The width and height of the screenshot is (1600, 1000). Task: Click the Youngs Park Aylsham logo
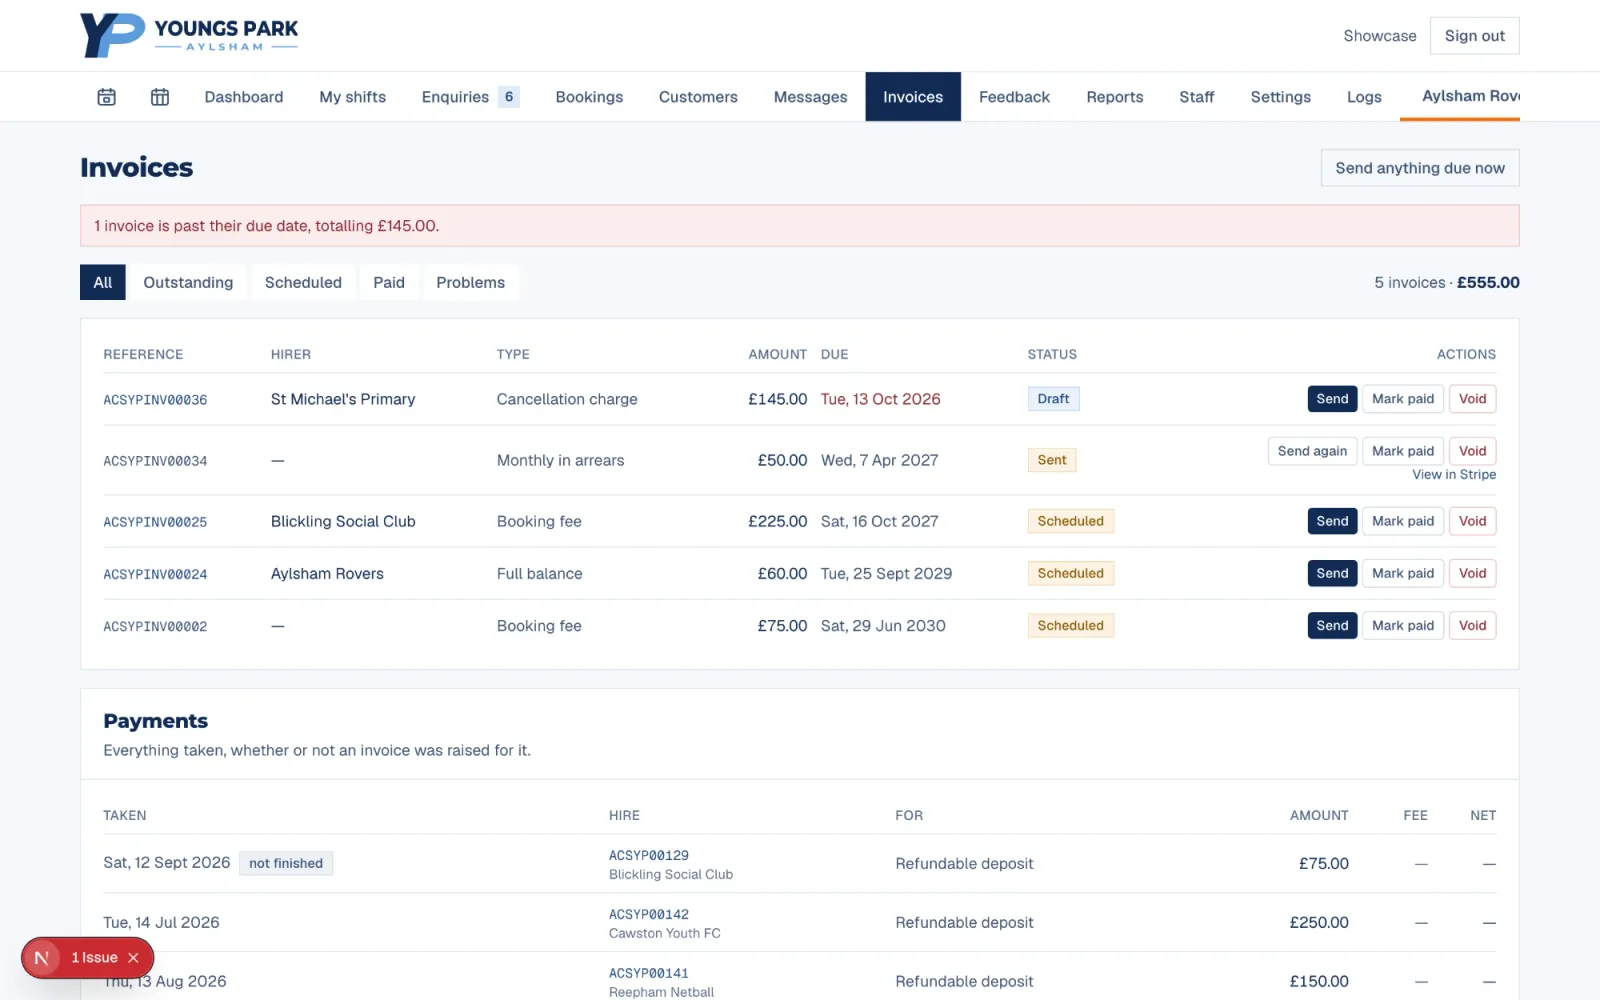189,35
